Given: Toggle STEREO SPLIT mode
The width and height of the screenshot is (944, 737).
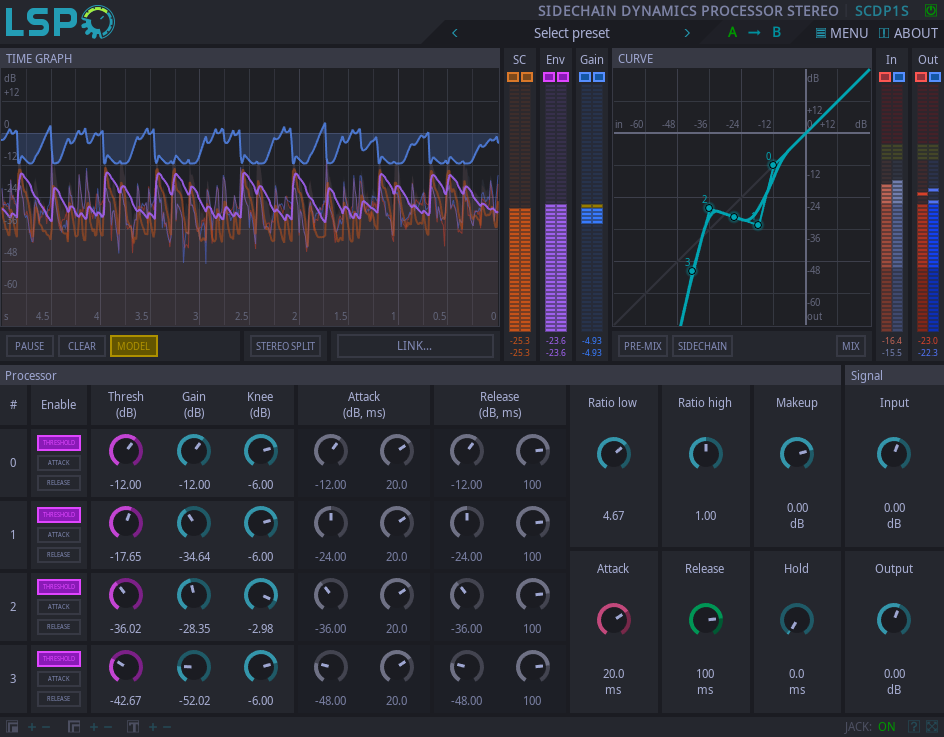Looking at the screenshot, I should [285, 346].
